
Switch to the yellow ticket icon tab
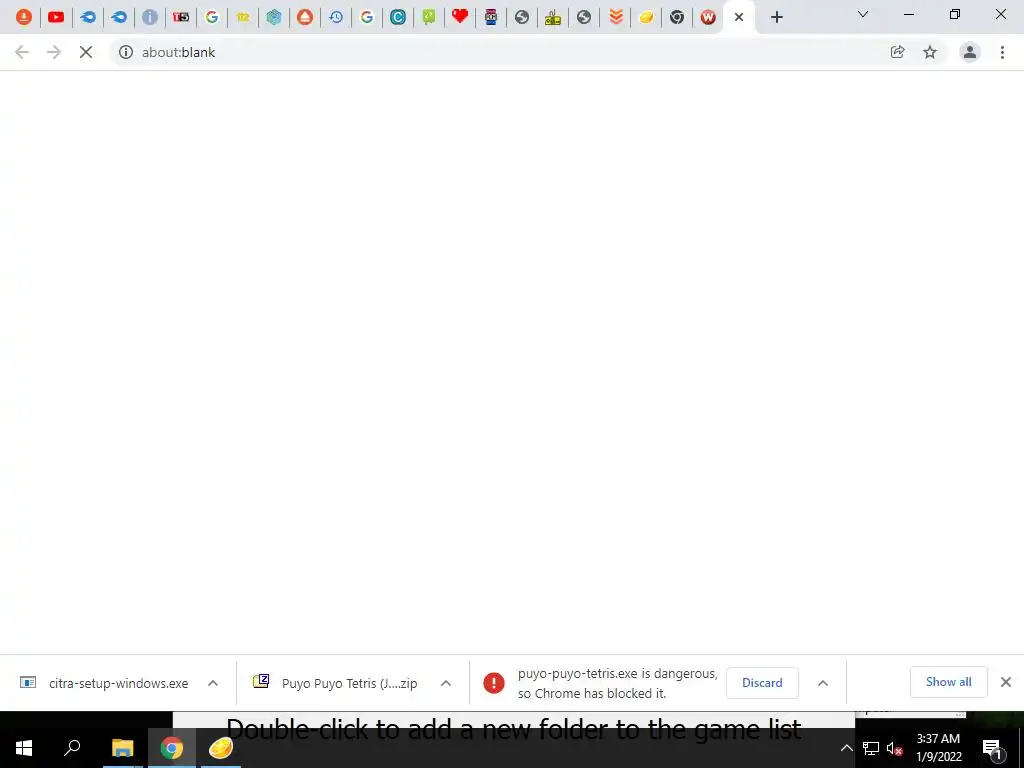243,17
